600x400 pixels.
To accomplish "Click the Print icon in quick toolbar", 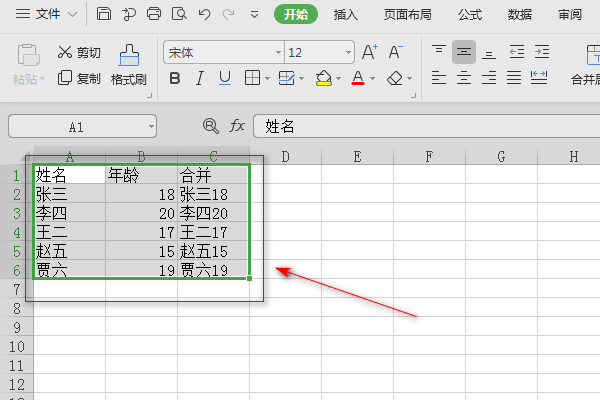I will pos(154,14).
